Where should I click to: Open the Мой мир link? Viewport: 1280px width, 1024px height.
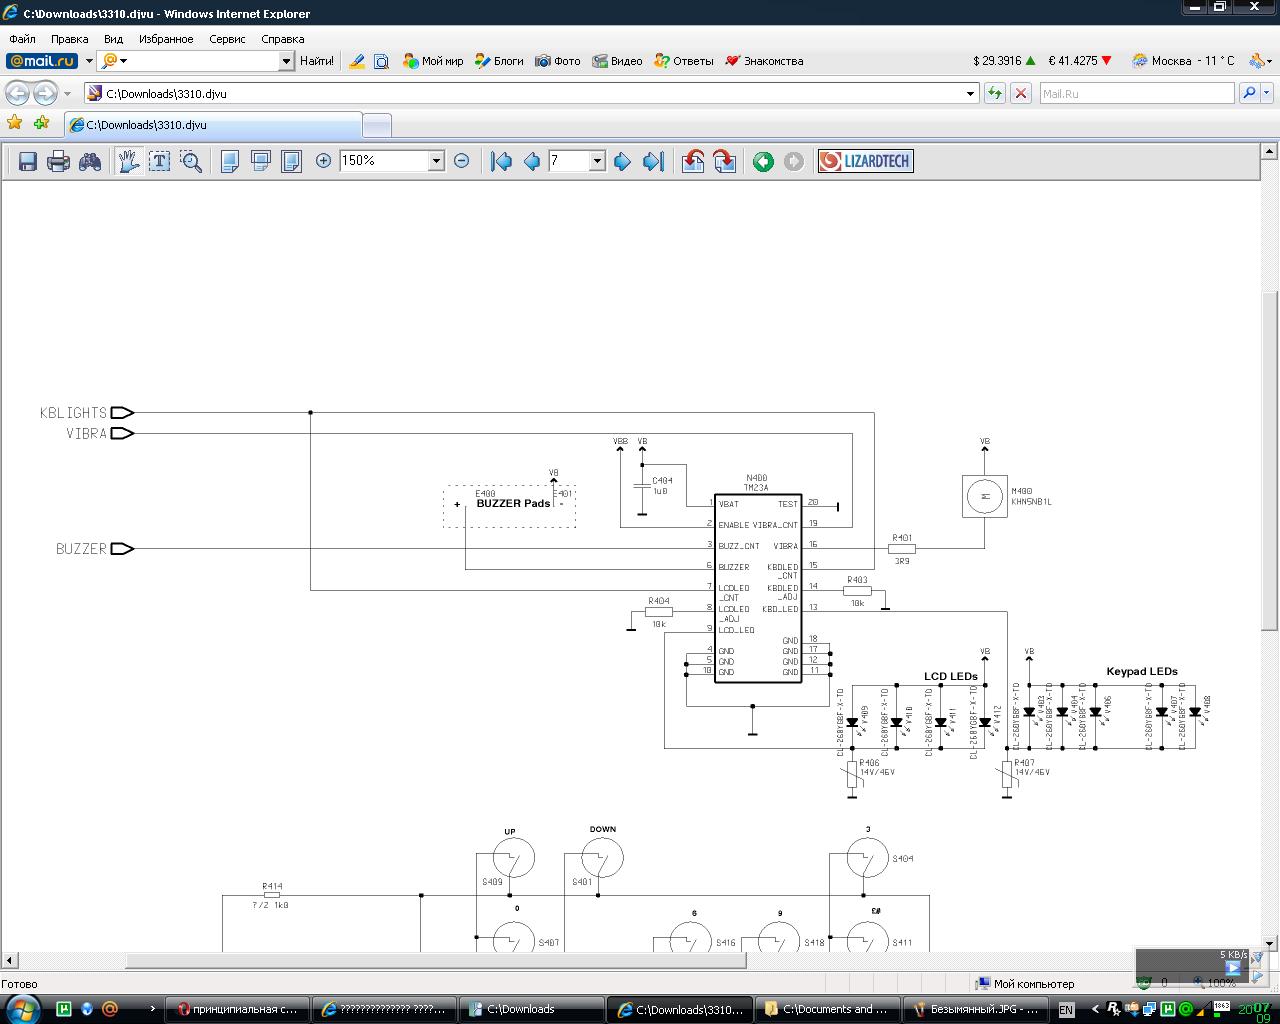click(433, 61)
